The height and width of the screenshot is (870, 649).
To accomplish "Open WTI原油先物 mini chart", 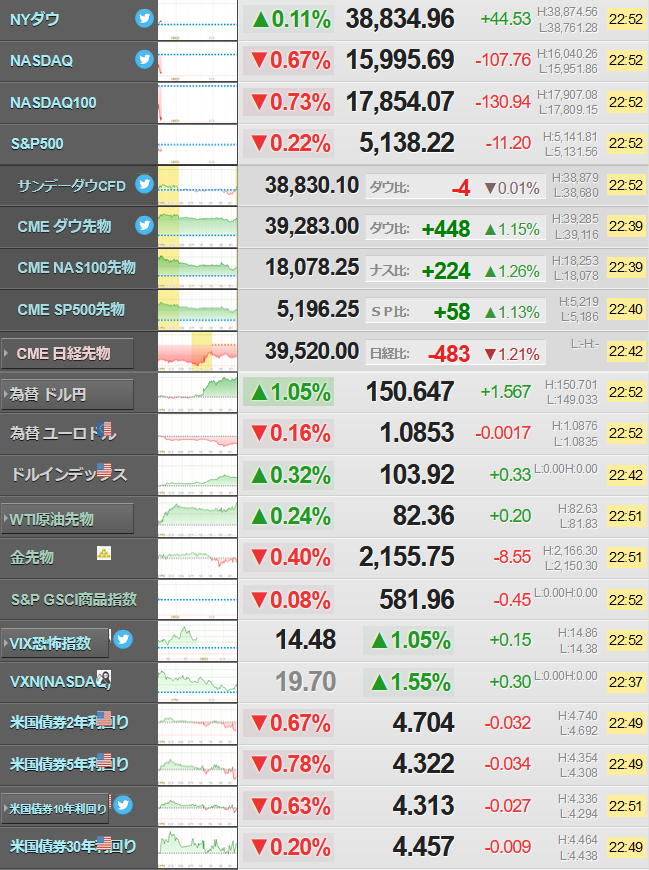I will click(197, 517).
